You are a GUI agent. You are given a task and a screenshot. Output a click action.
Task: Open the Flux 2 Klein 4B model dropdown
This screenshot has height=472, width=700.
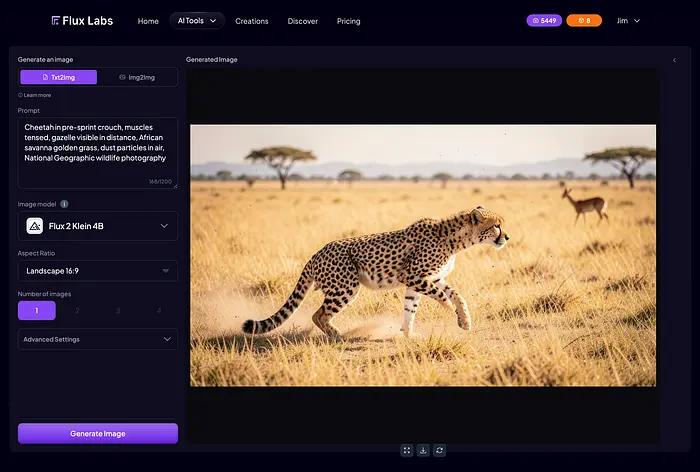click(x=98, y=226)
